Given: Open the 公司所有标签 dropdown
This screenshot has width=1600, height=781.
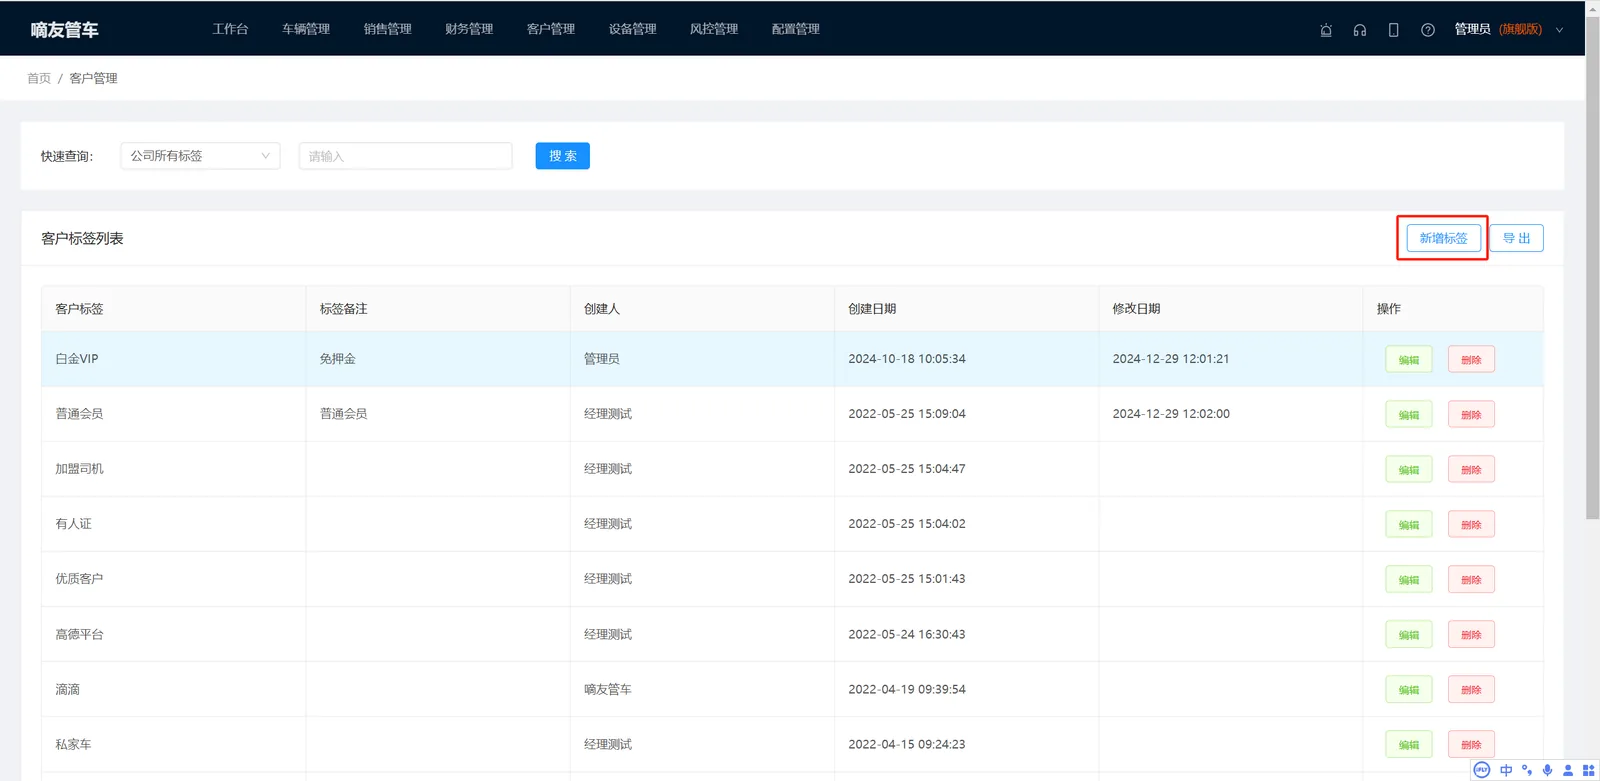Looking at the screenshot, I should tap(200, 156).
